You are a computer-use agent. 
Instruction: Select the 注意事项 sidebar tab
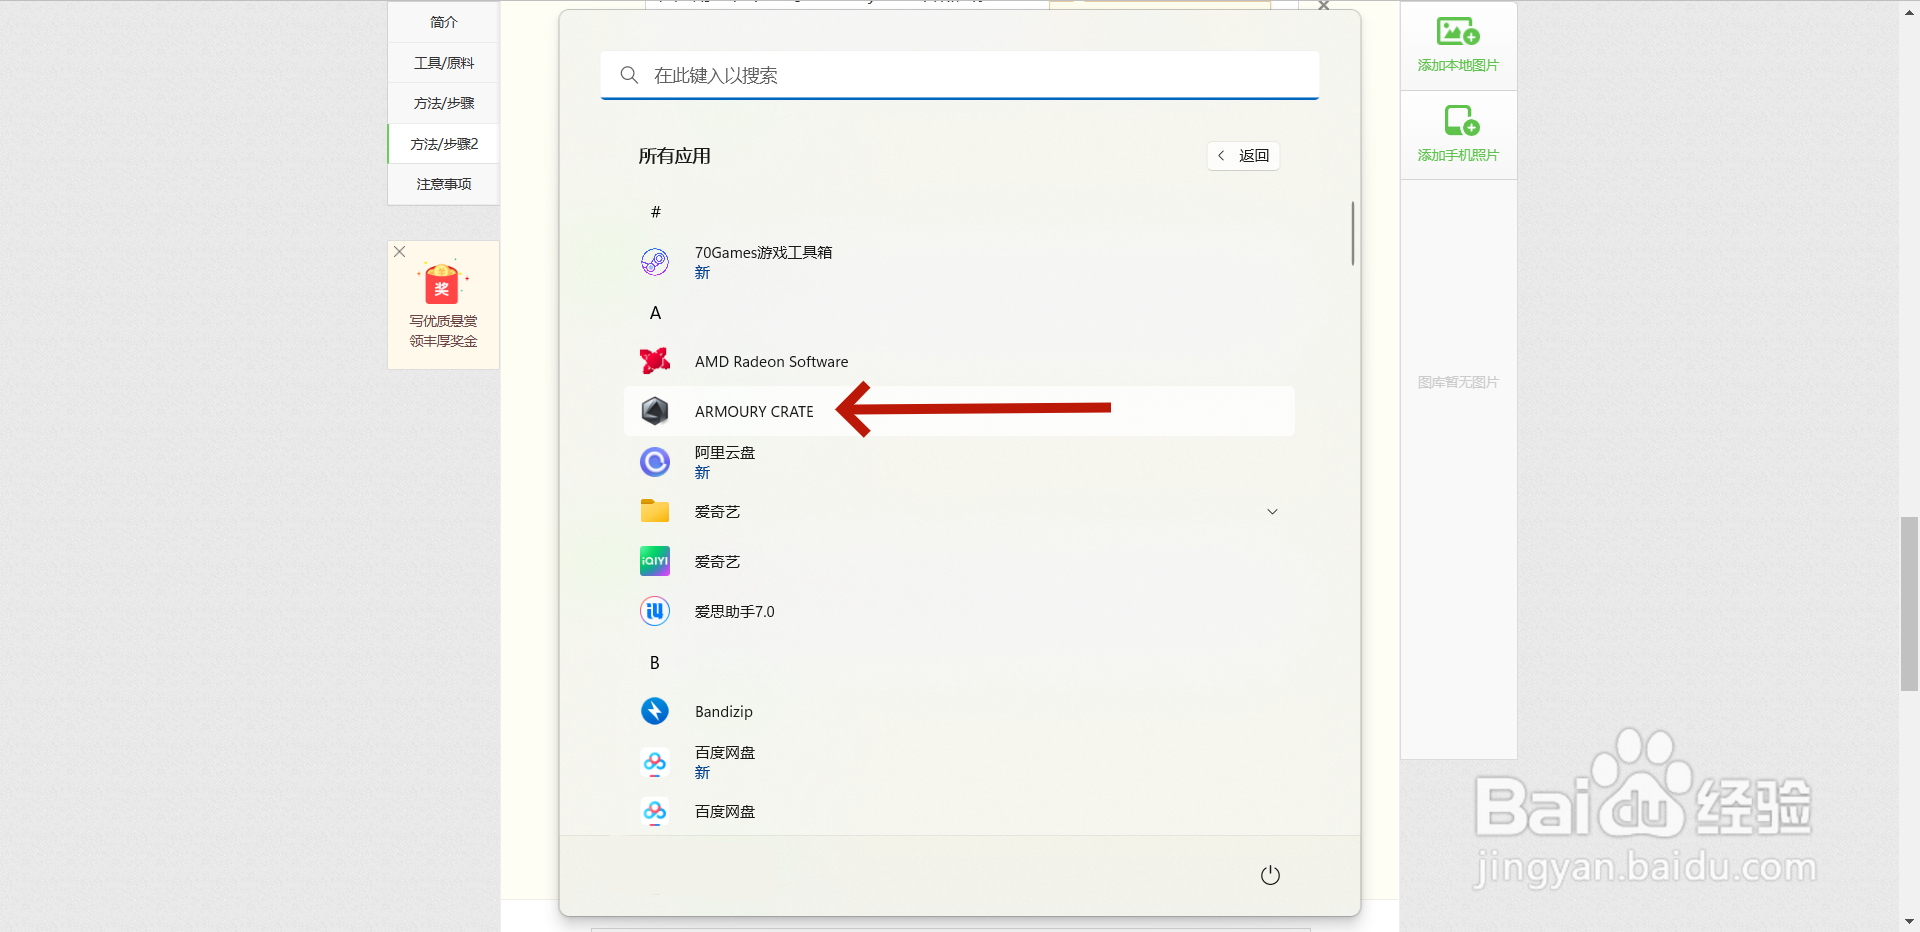[443, 184]
